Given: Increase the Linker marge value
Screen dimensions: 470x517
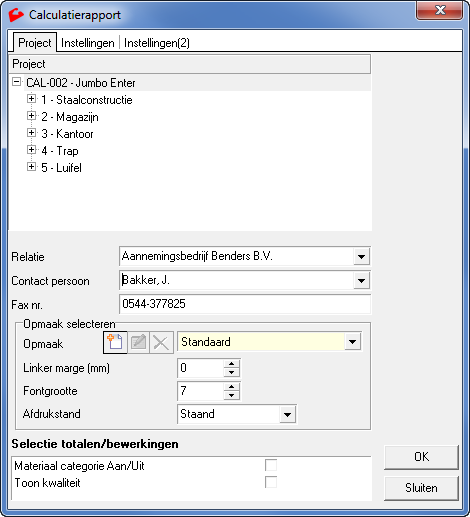Looking at the screenshot, I should (x=232, y=364).
